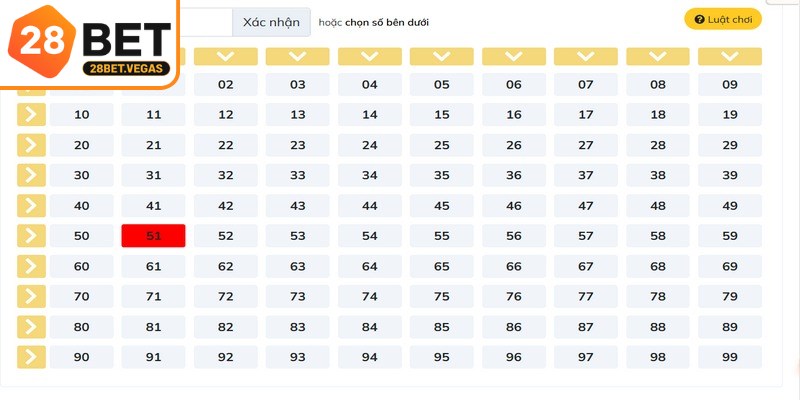The width and height of the screenshot is (800, 400).
Task: Open the Luật chơi rules button
Action: tap(723, 20)
